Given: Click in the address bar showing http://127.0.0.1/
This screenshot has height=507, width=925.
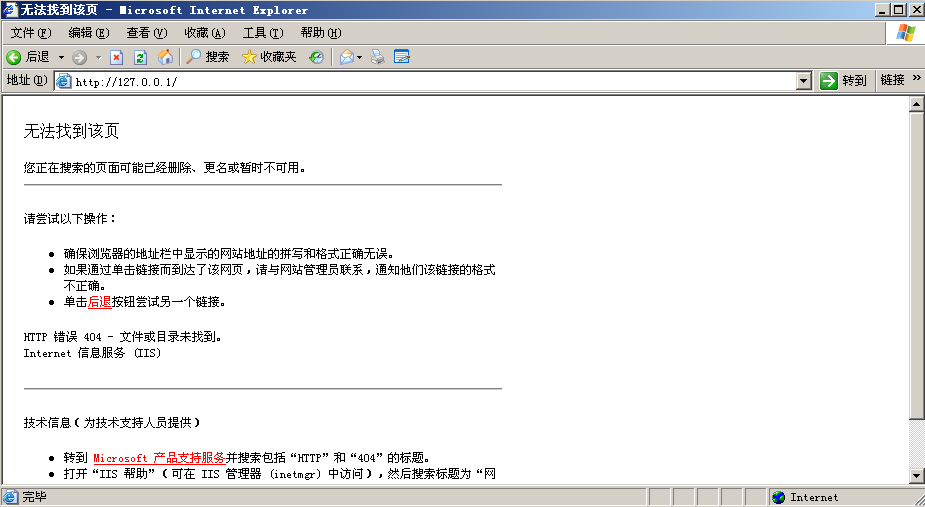Looking at the screenshot, I should [x=434, y=81].
